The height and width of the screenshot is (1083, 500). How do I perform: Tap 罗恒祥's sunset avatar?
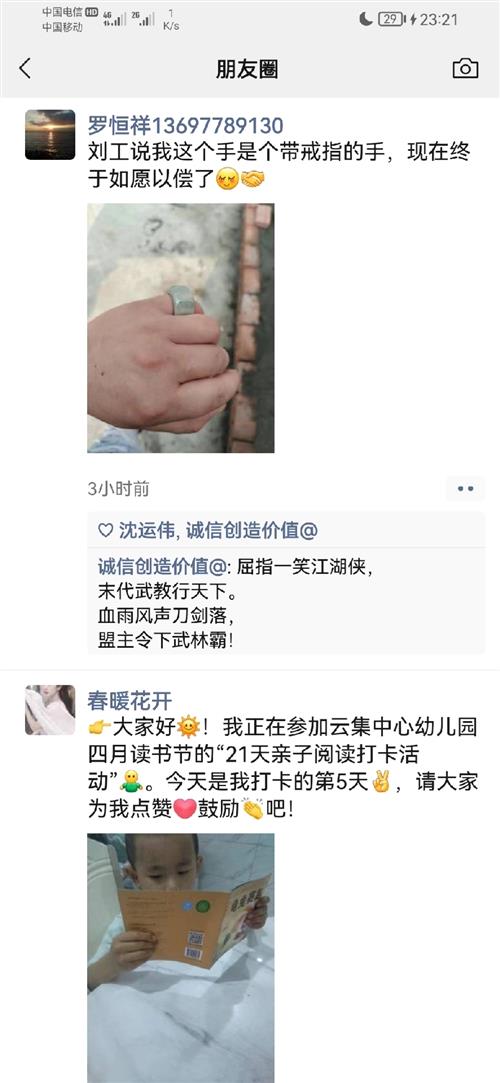[50, 135]
